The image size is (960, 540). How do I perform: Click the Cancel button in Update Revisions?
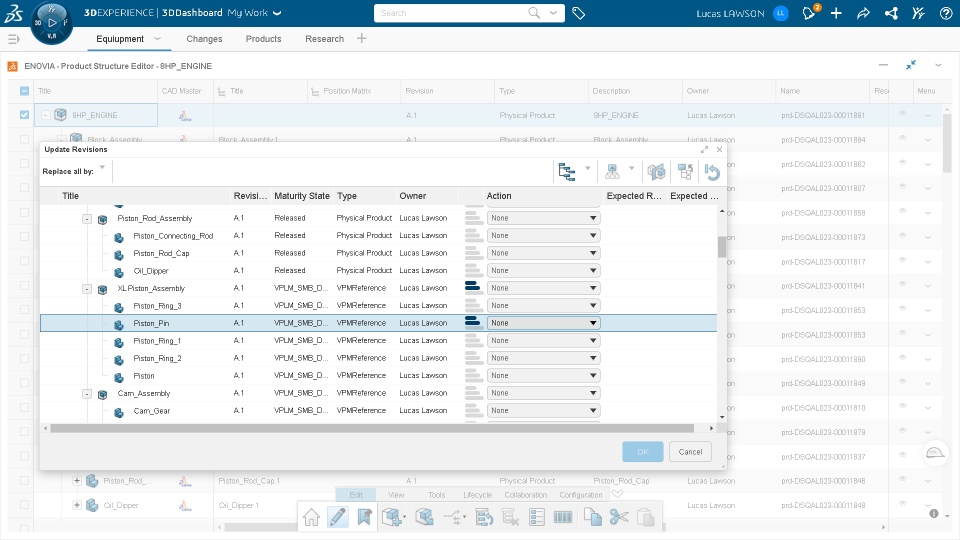[x=690, y=452]
